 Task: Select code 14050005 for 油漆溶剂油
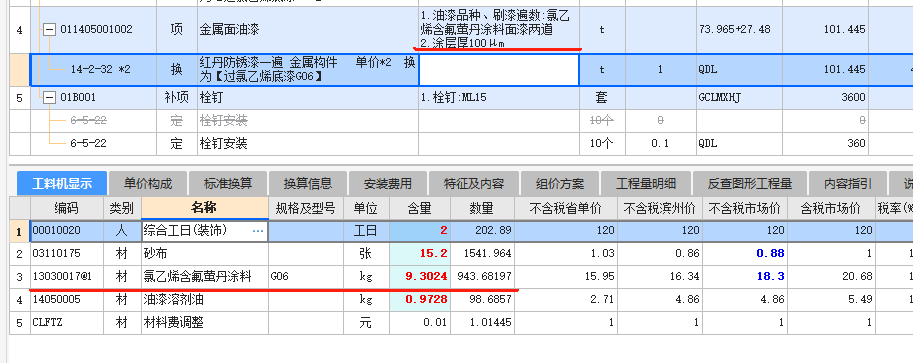[66, 299]
